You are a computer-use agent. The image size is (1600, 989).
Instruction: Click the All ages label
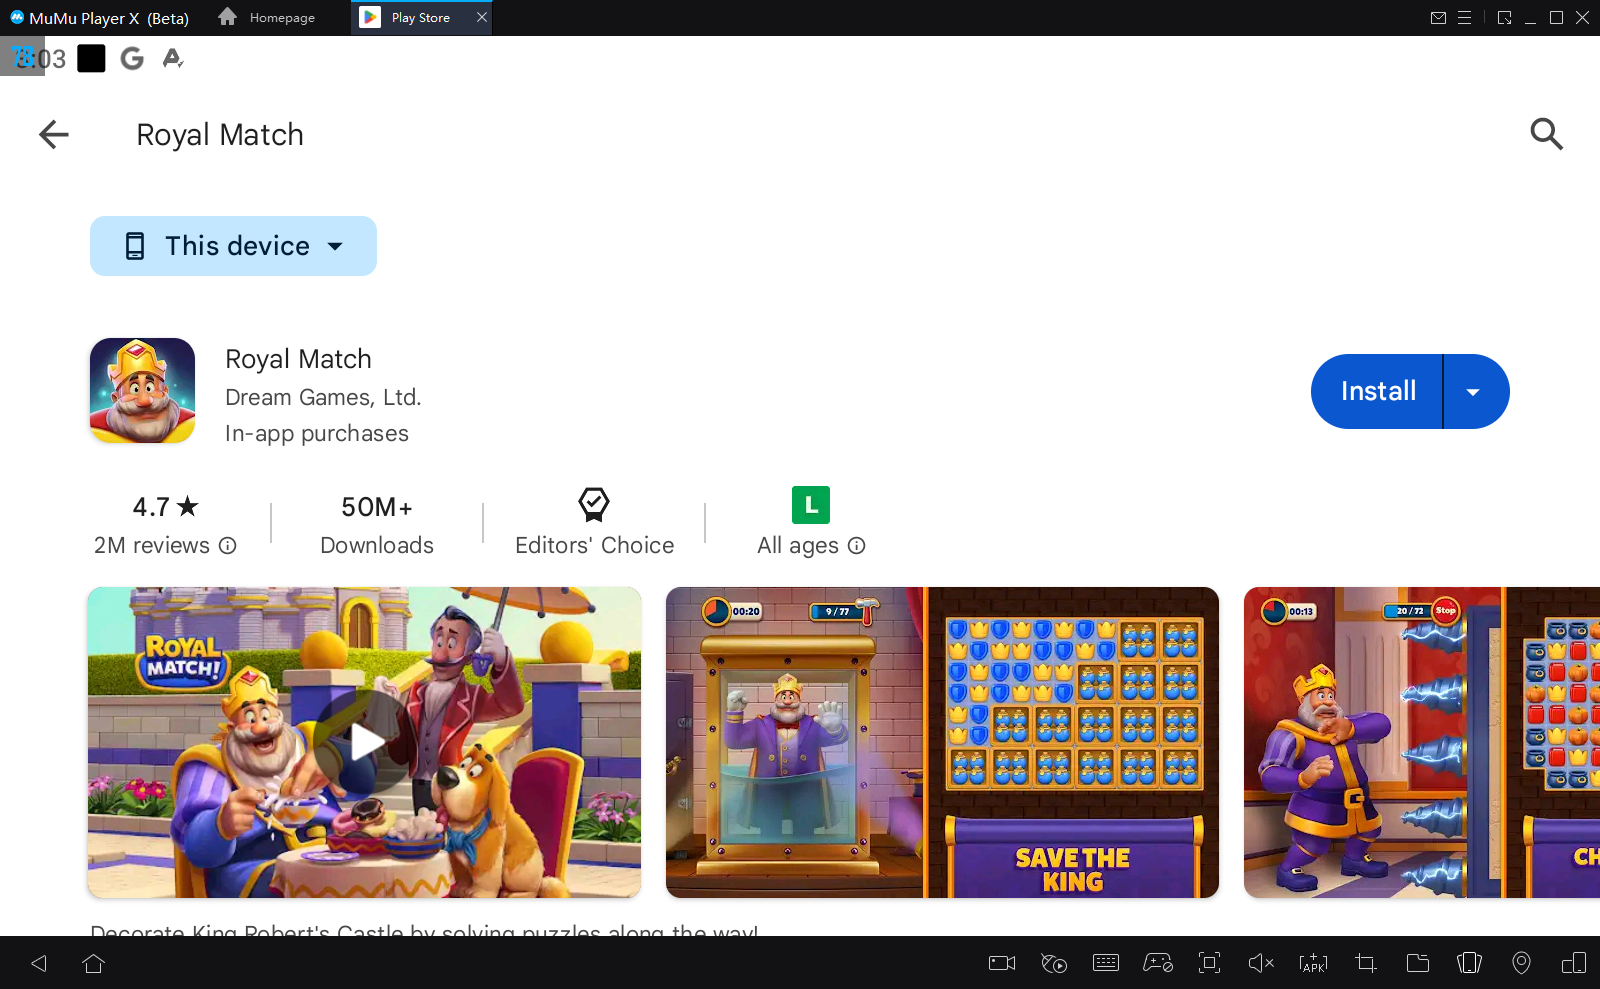tap(798, 545)
